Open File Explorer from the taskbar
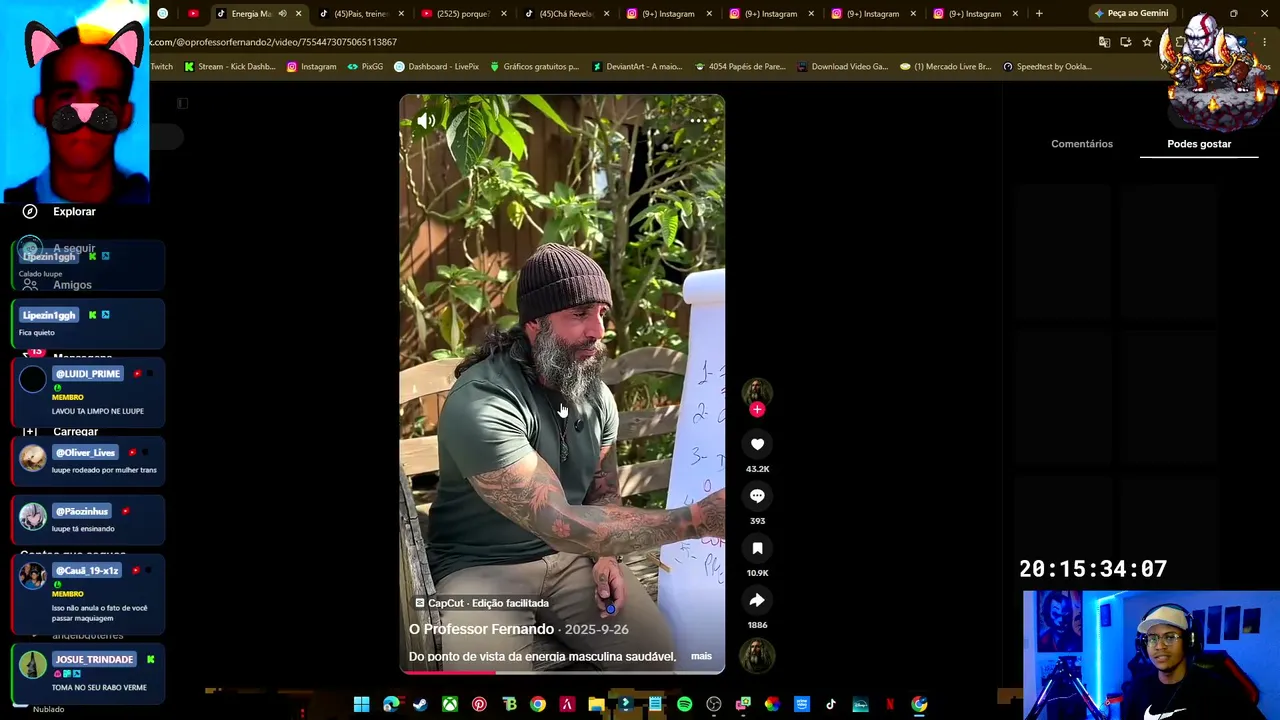 596,704
